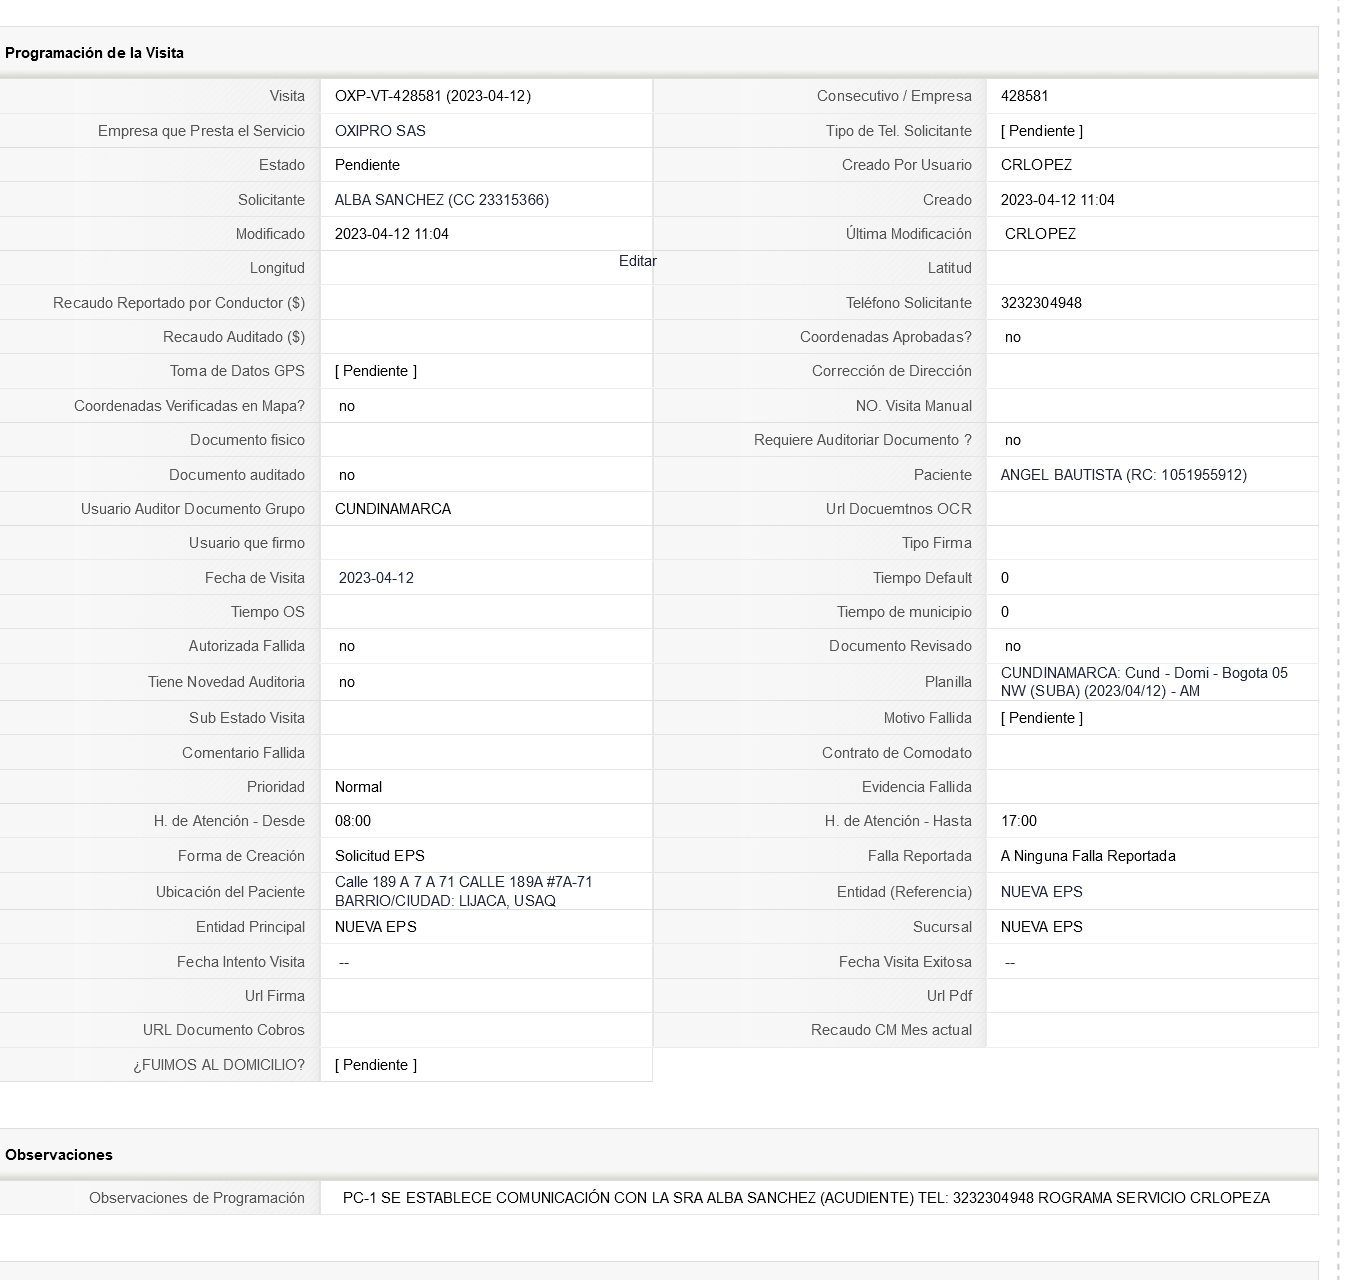Open solicitante ALBA SANCHEZ (CC 23315366)

pyautogui.click(x=441, y=200)
